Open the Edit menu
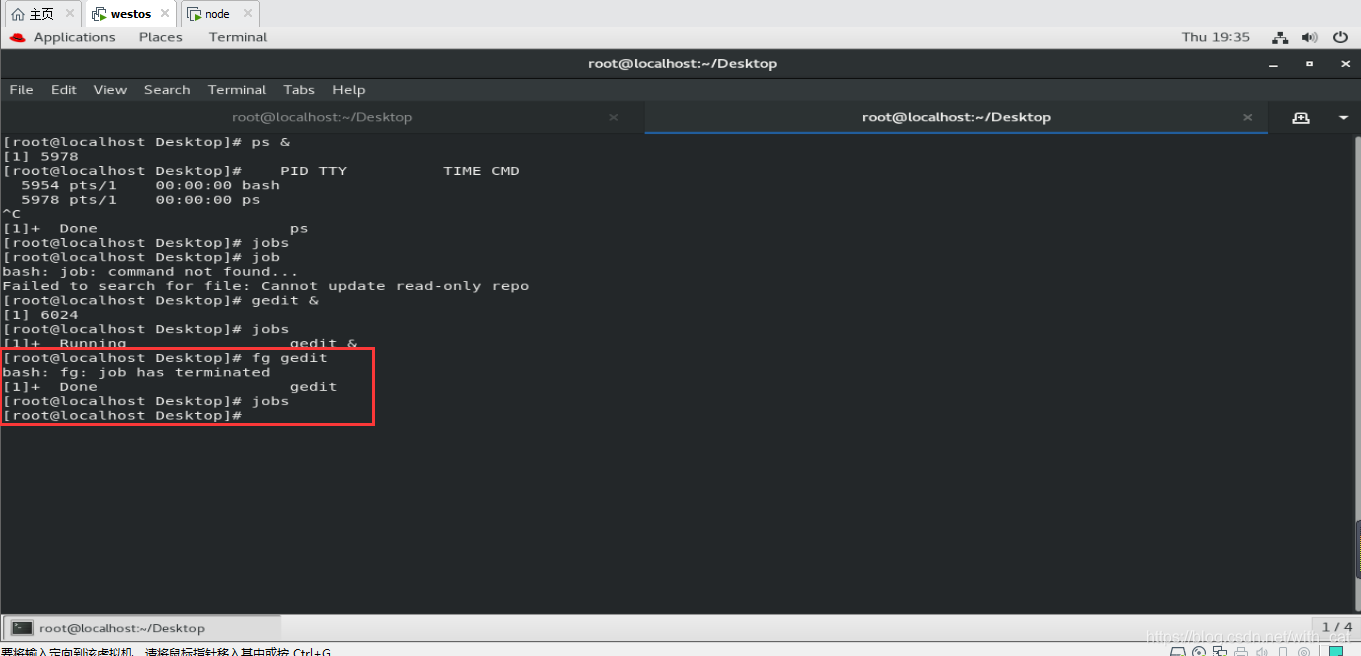Image resolution: width=1361 pixels, height=656 pixels. point(64,89)
